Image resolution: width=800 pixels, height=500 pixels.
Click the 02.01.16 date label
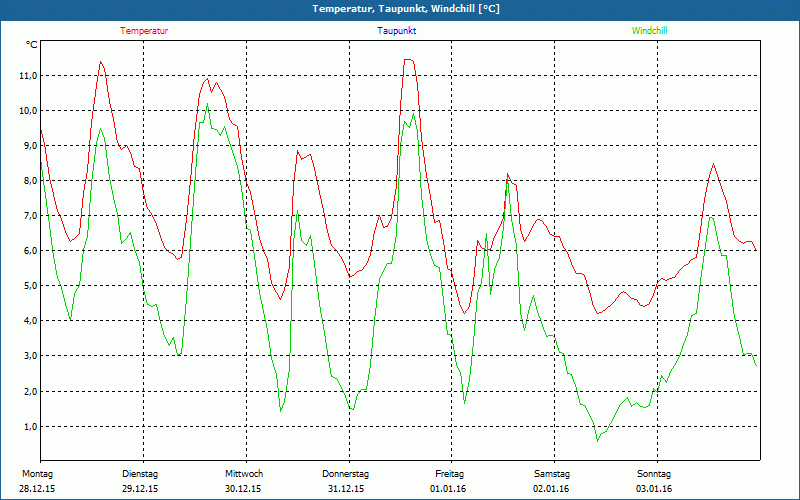[551, 489]
